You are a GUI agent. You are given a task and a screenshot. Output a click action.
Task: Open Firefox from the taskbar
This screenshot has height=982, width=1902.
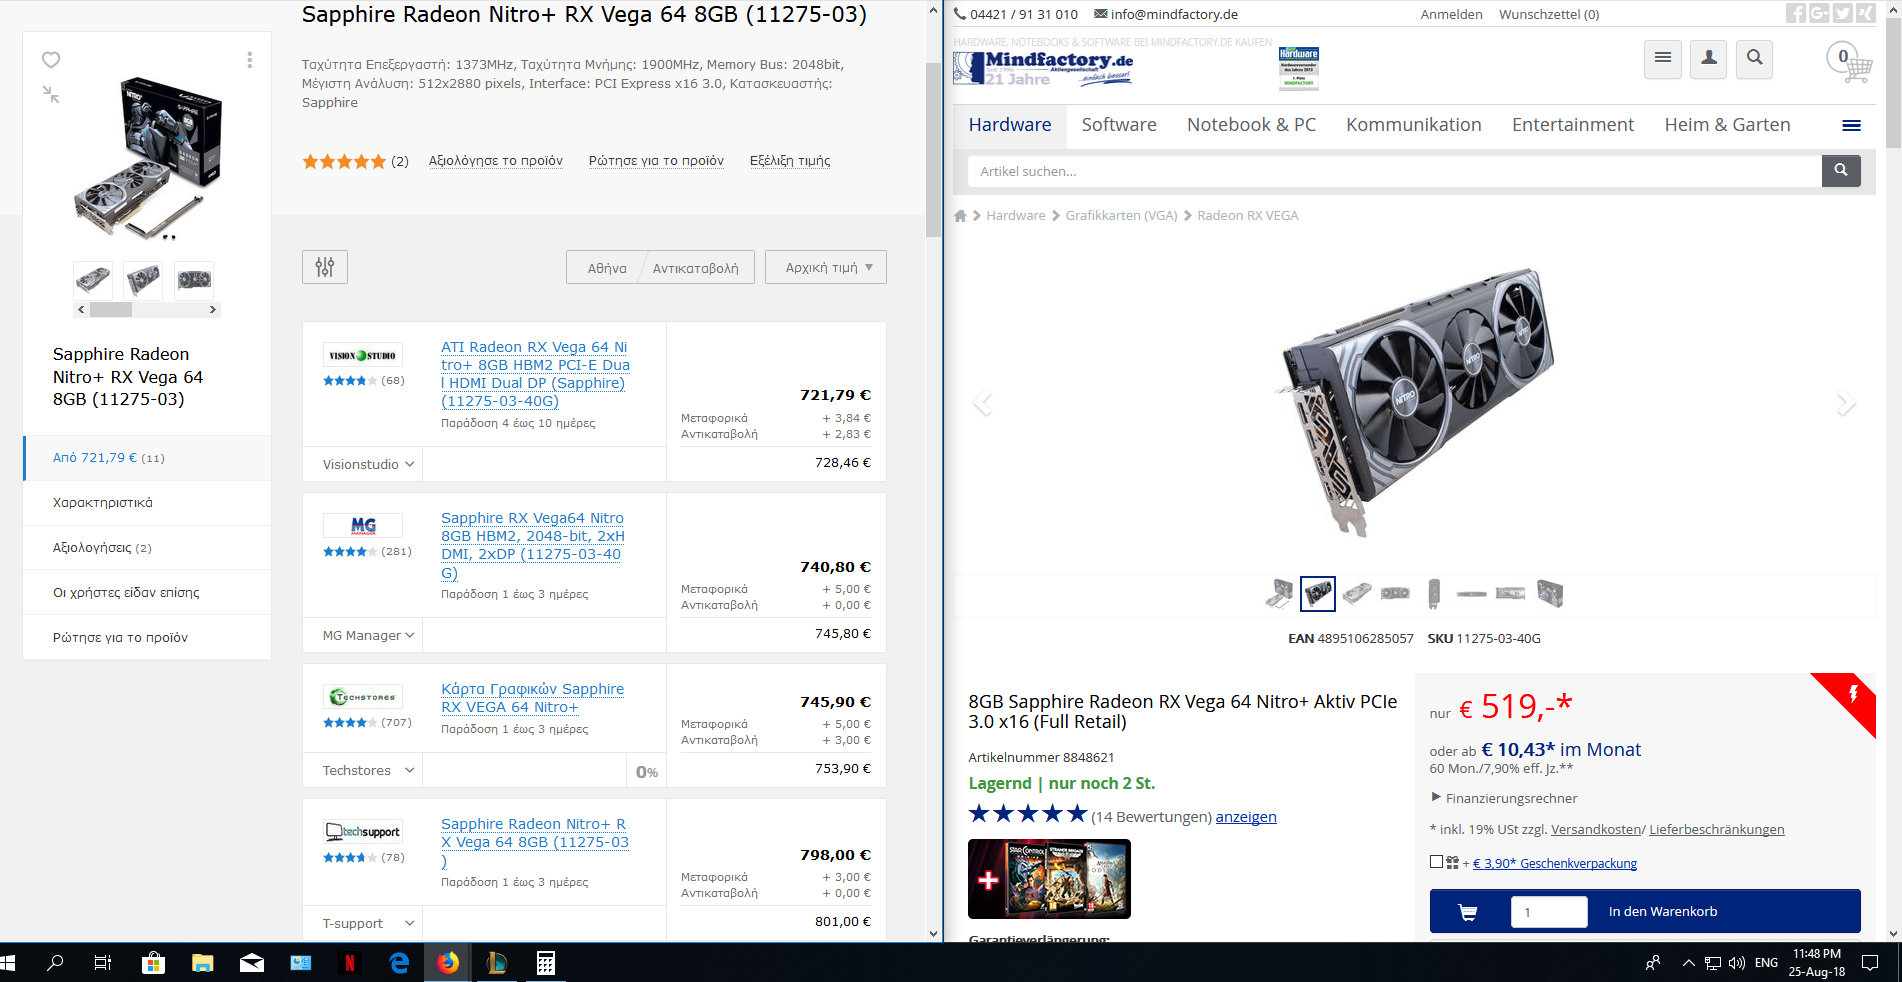pyautogui.click(x=447, y=963)
